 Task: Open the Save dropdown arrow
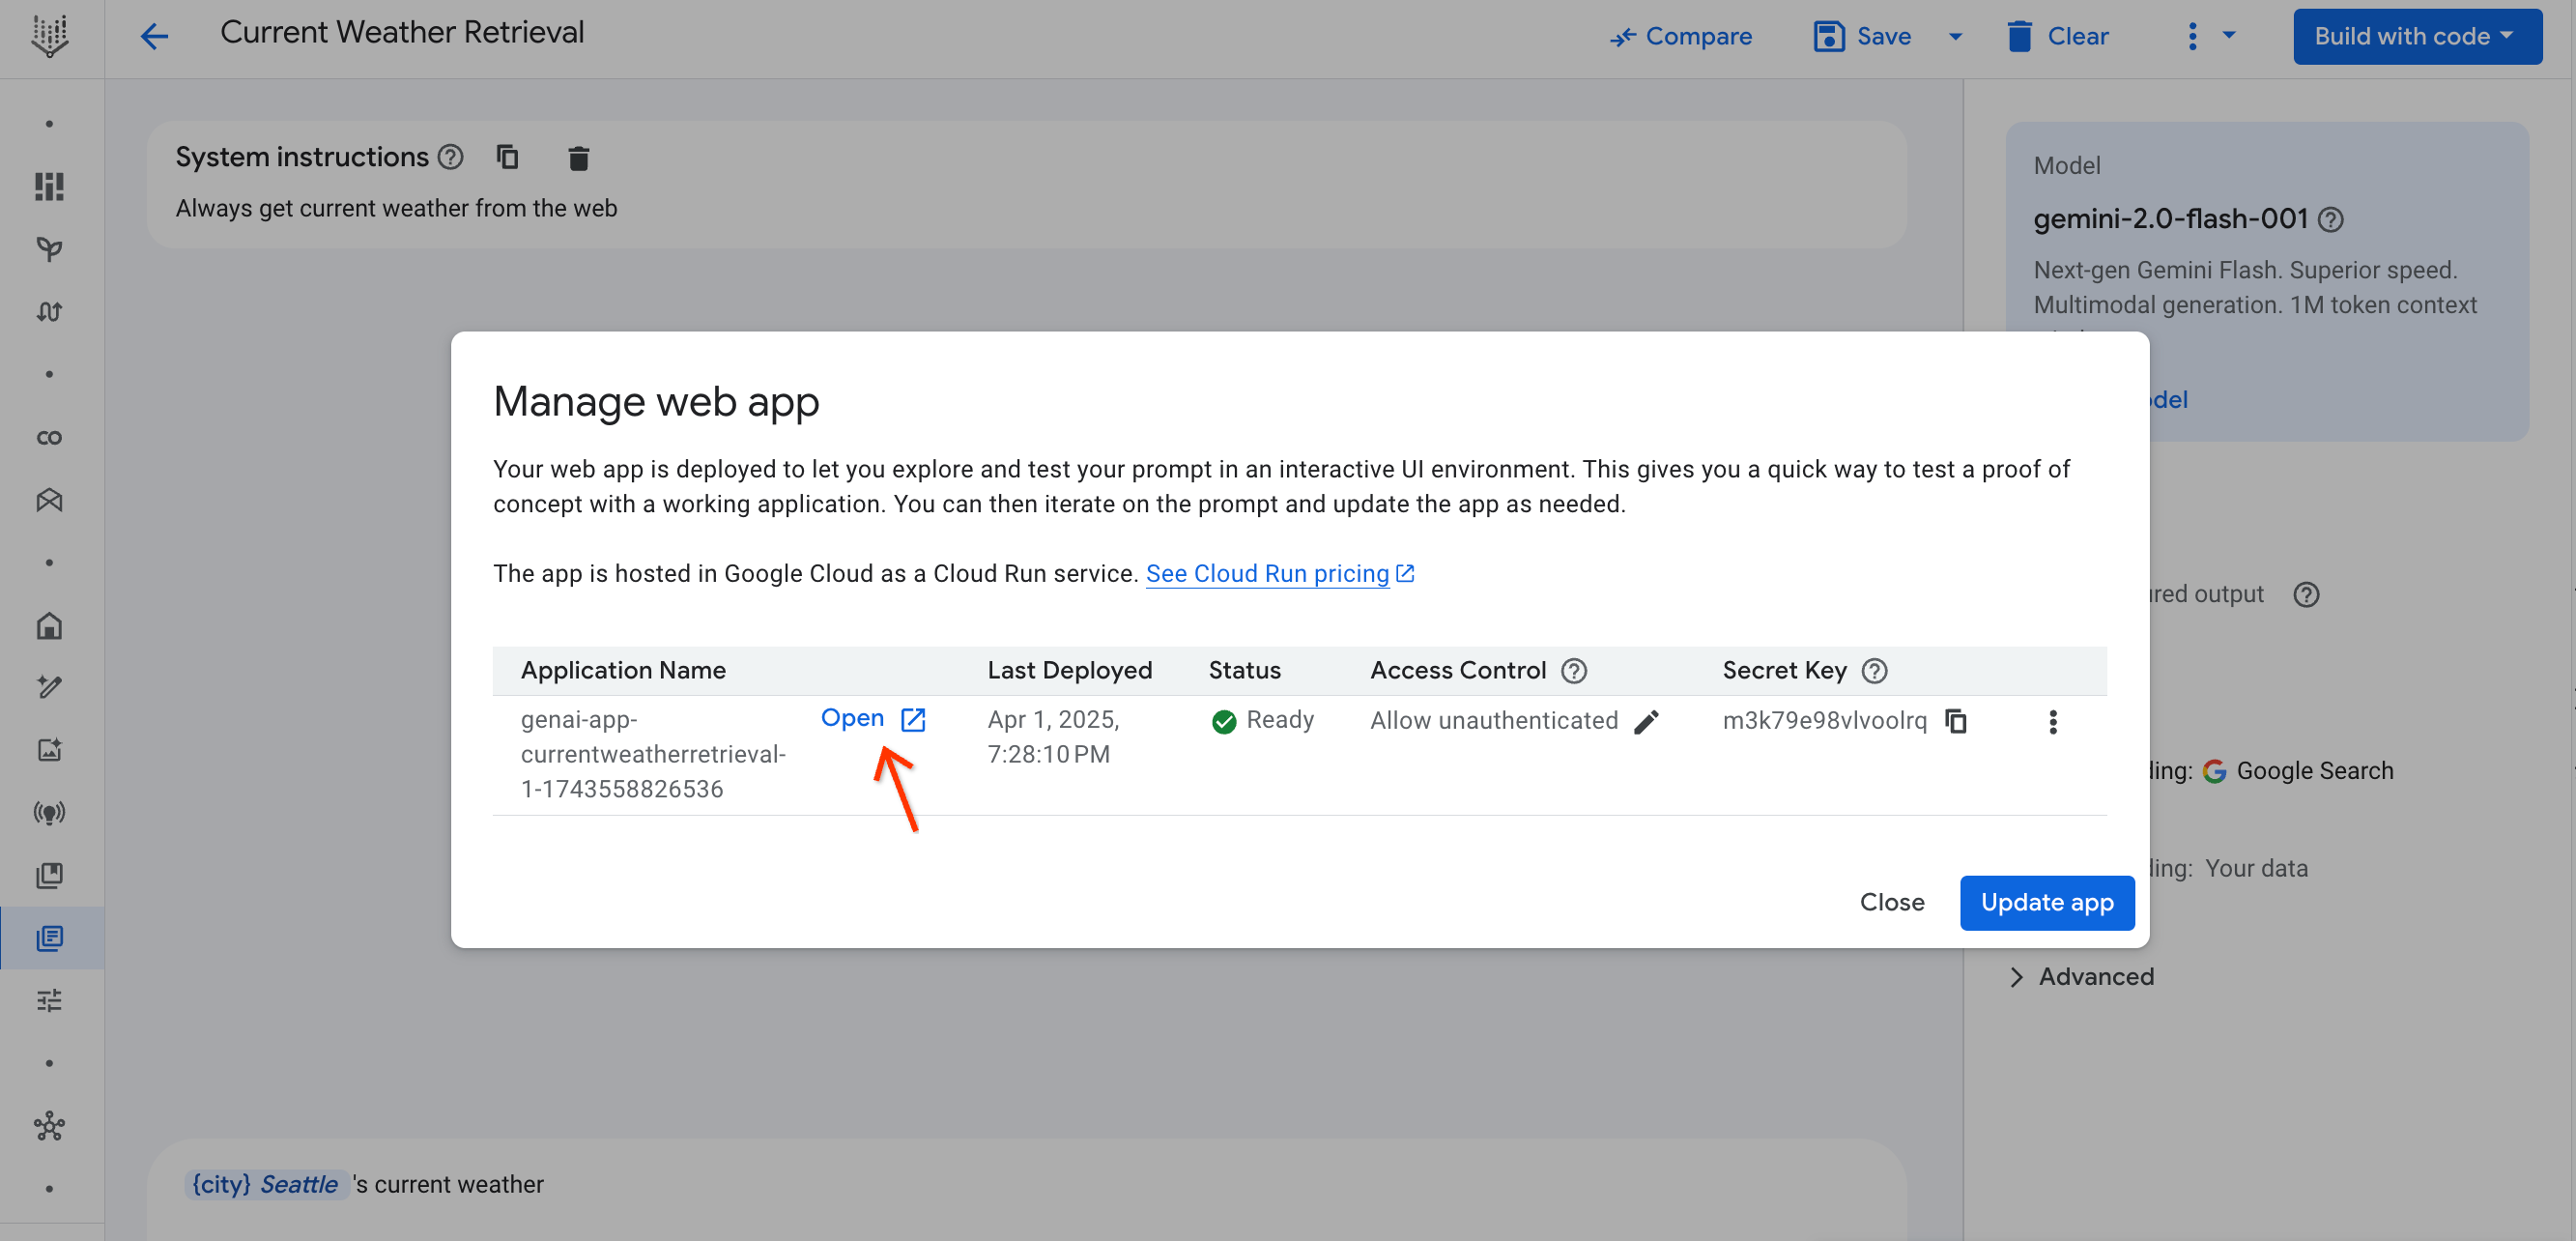point(1956,36)
